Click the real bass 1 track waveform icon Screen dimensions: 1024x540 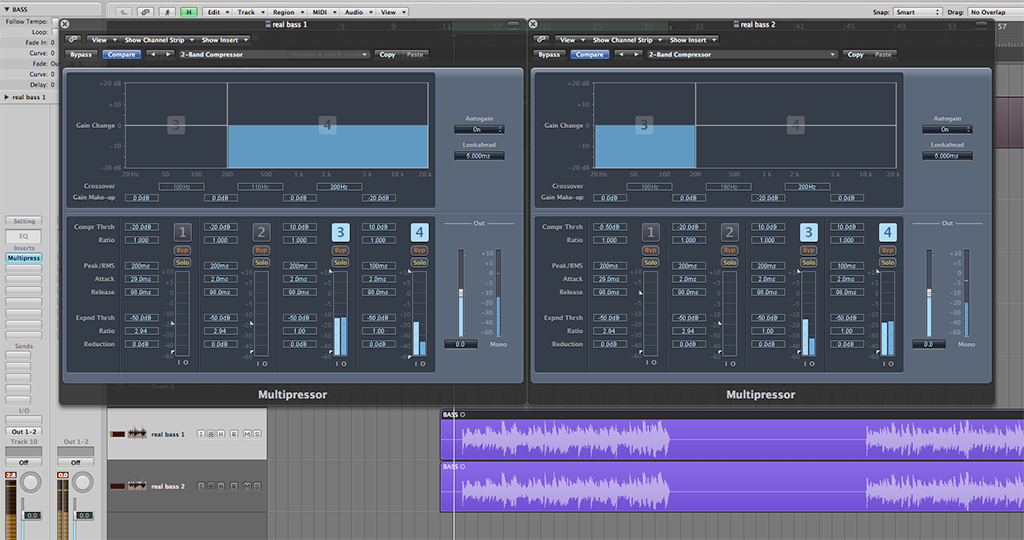coord(136,433)
